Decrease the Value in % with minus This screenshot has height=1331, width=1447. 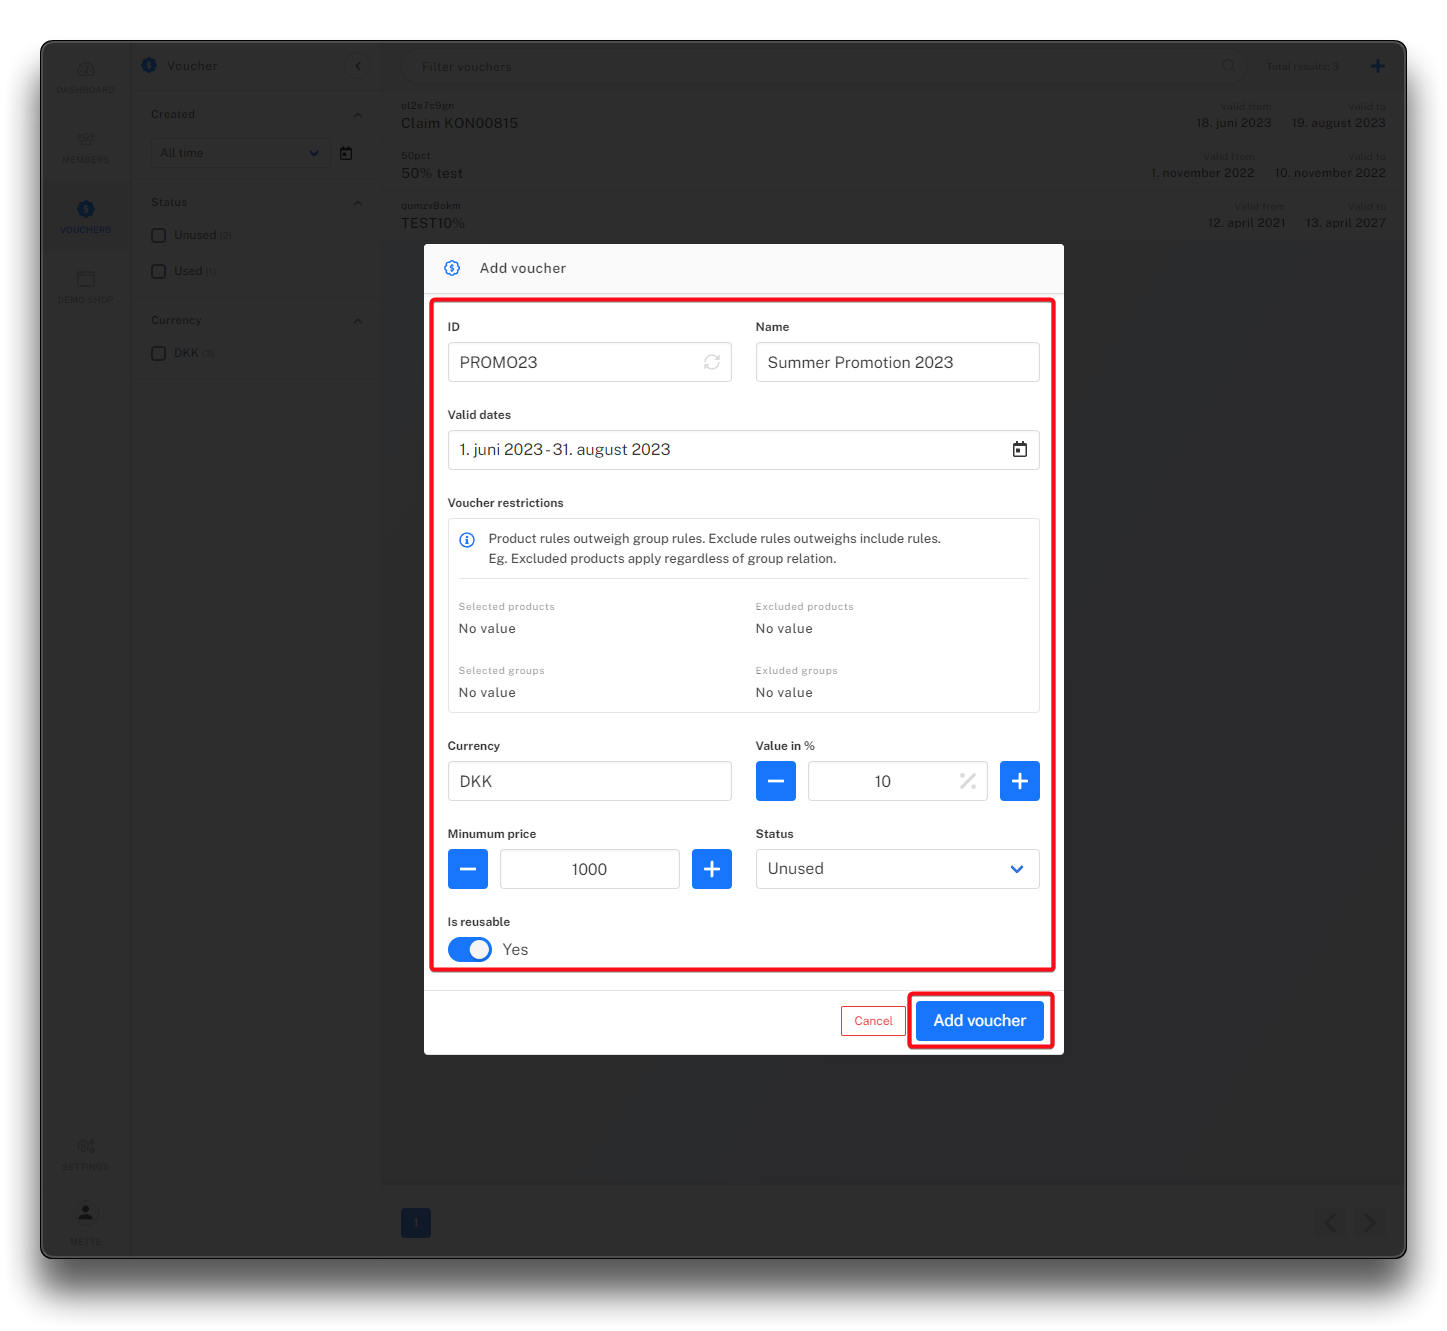click(x=775, y=781)
